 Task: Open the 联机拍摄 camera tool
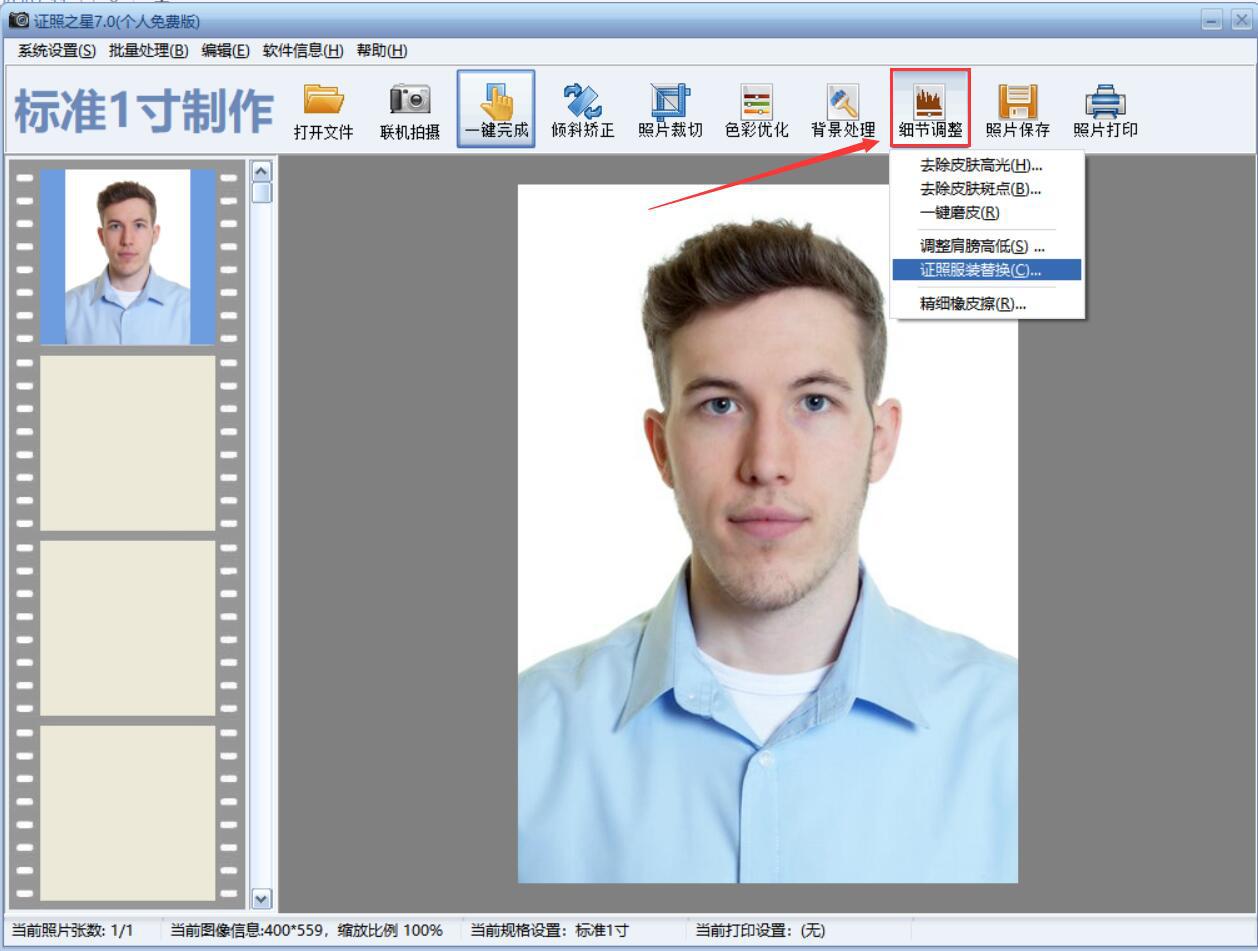pos(409,101)
